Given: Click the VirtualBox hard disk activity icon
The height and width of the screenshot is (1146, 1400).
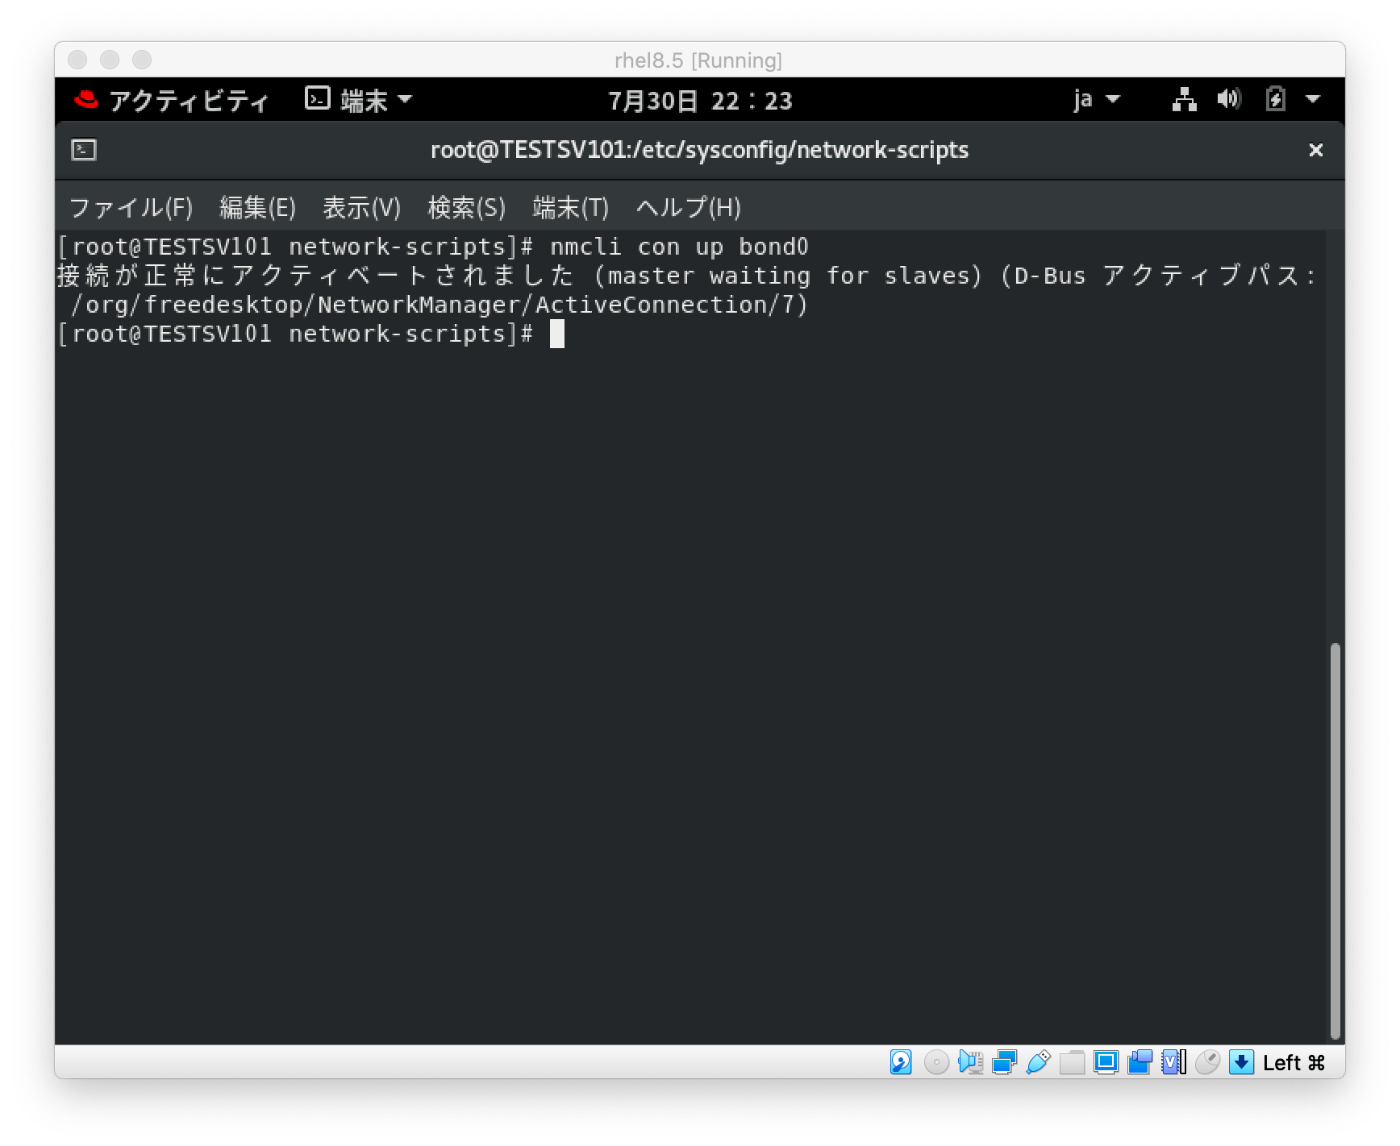Looking at the screenshot, I should pos(900,1062).
